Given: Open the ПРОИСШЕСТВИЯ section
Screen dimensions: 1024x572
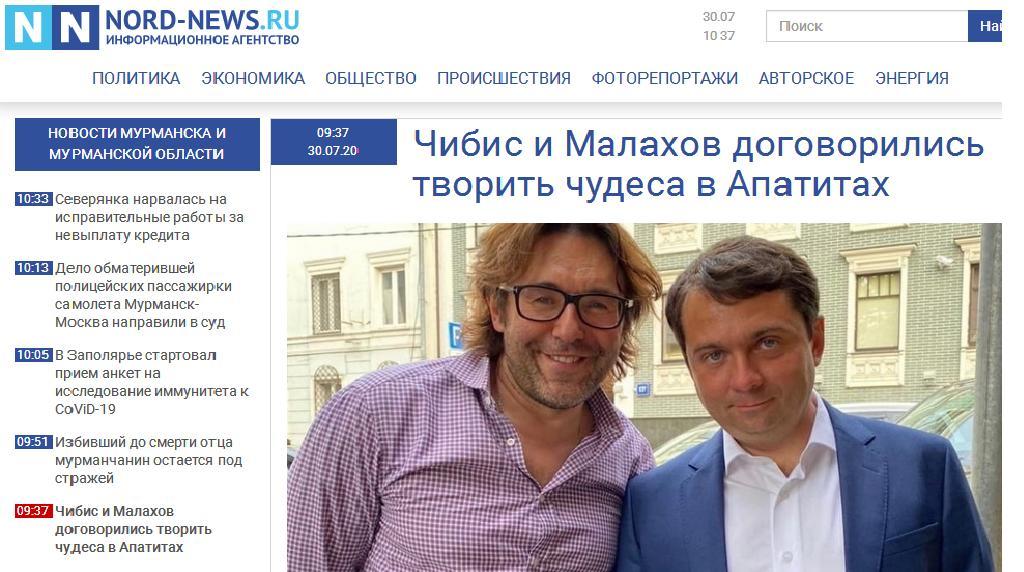Looking at the screenshot, I should 504,78.
